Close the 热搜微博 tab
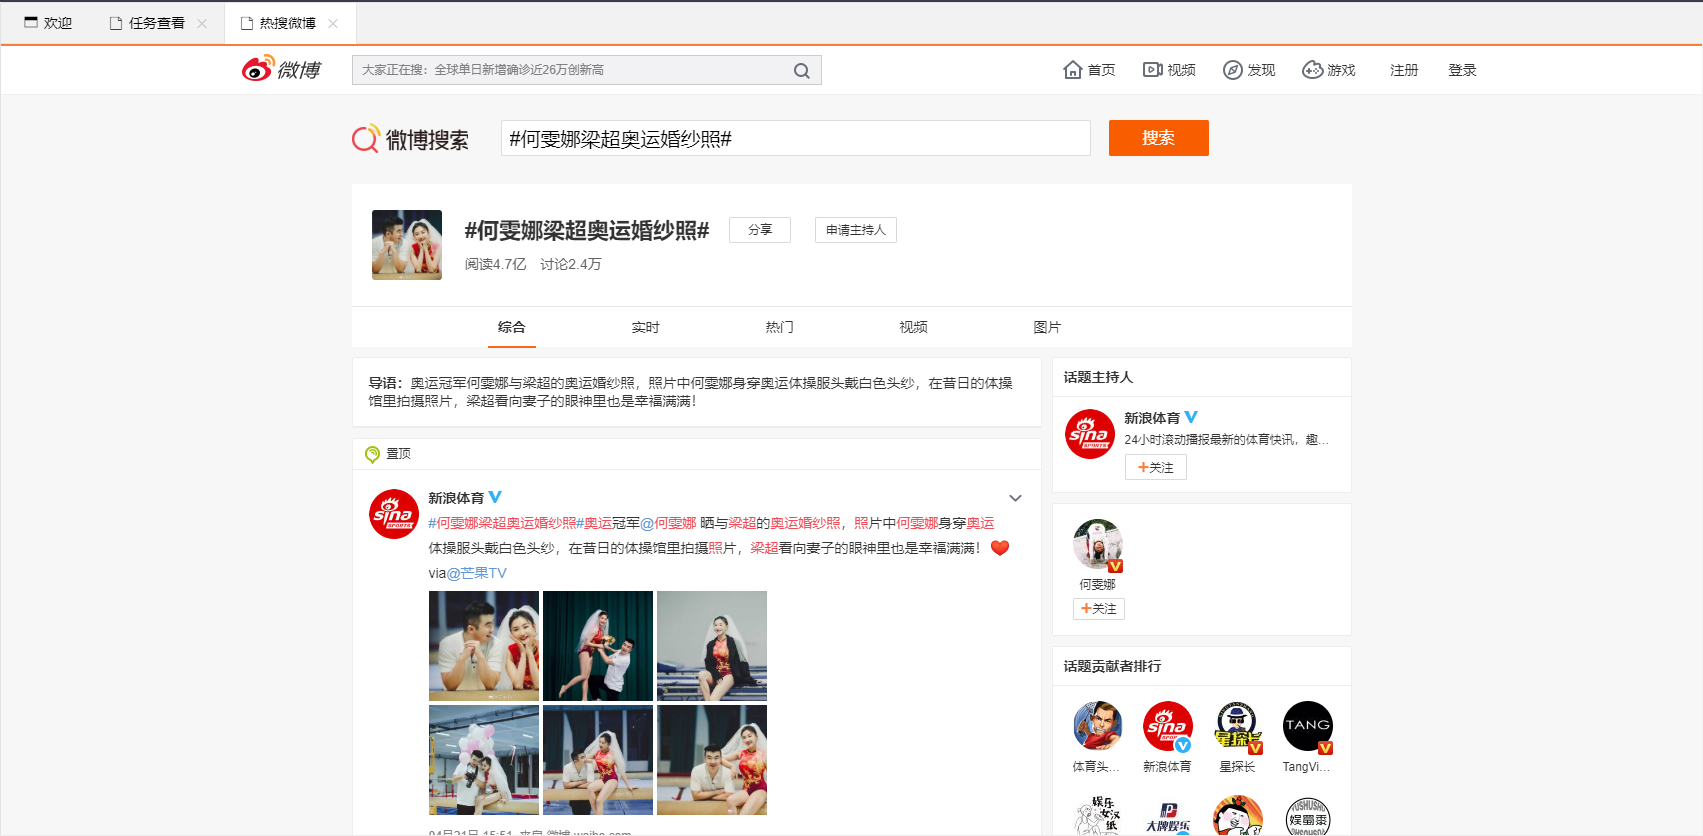This screenshot has height=836, width=1703. (x=333, y=23)
